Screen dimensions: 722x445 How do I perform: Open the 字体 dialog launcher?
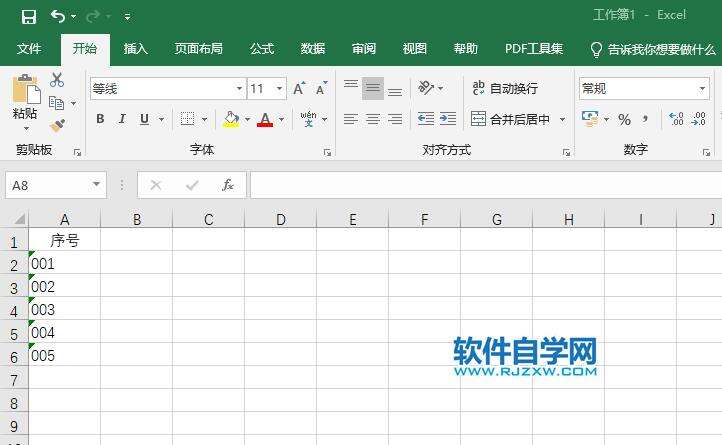click(x=327, y=152)
